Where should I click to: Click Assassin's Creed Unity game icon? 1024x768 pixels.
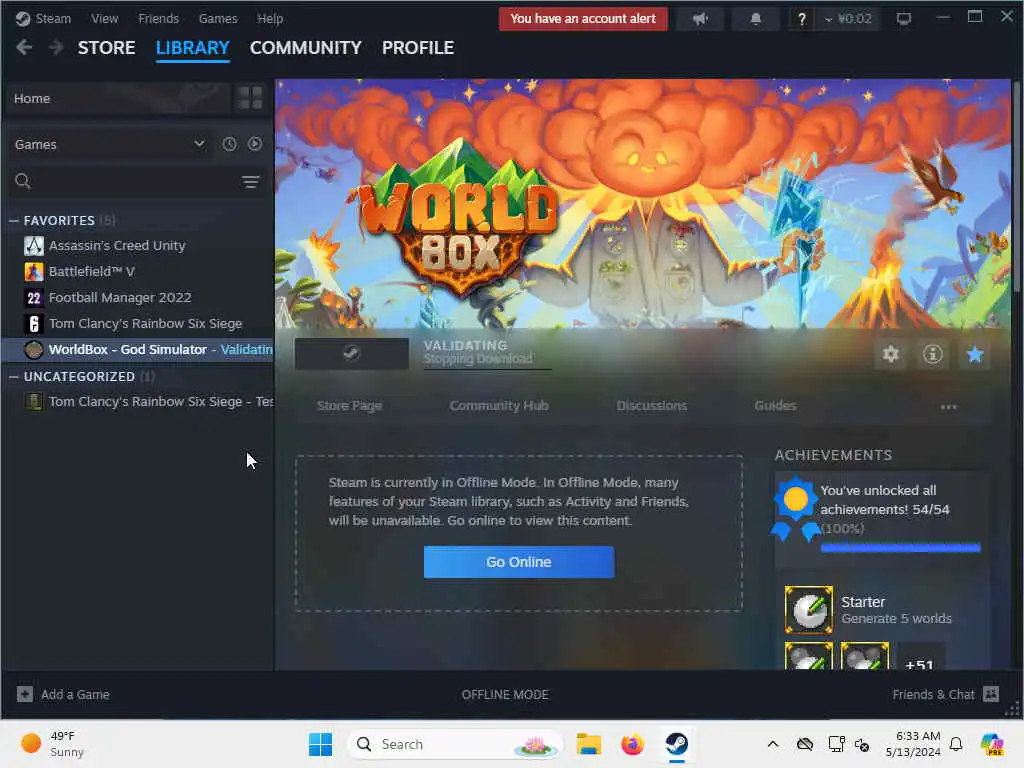[x=34, y=246]
